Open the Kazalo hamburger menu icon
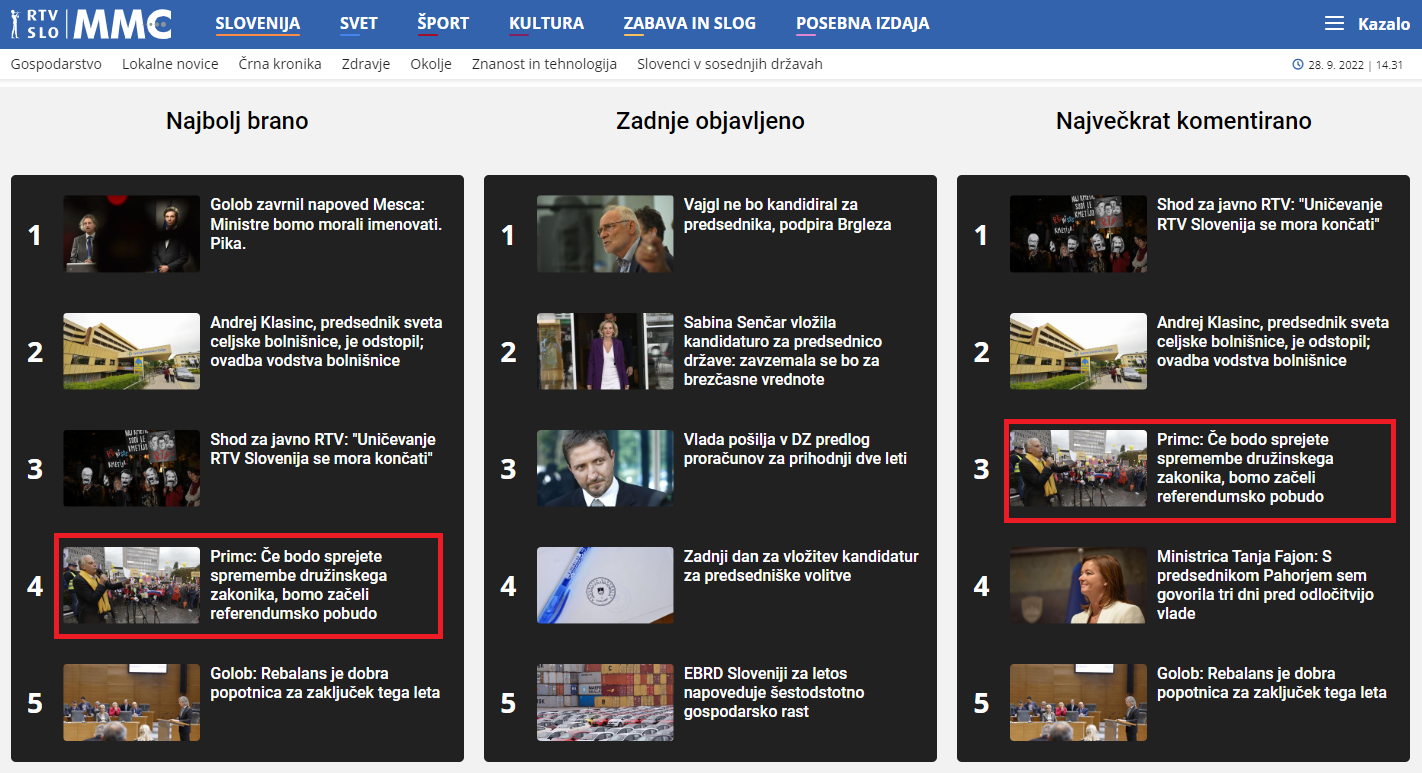The height and width of the screenshot is (773, 1422). [1334, 24]
